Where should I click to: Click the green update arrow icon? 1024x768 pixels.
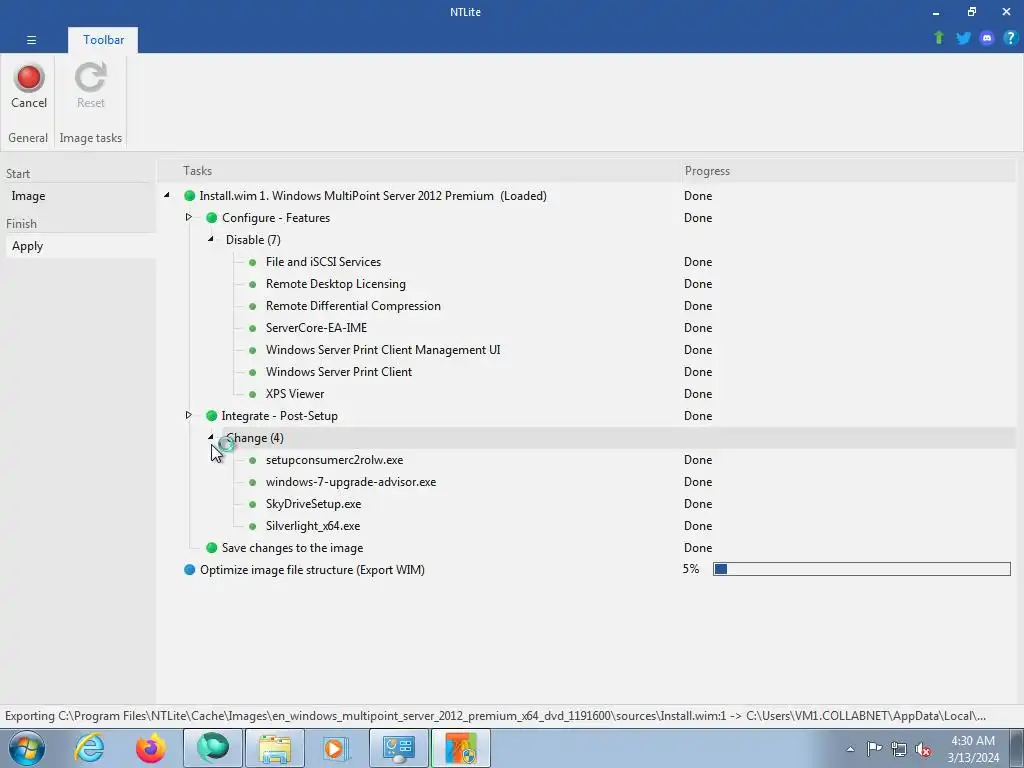coord(939,38)
